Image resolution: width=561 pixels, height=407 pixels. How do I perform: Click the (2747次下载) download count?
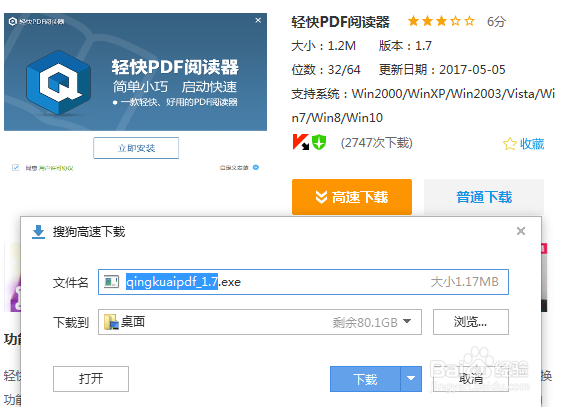[376, 143]
